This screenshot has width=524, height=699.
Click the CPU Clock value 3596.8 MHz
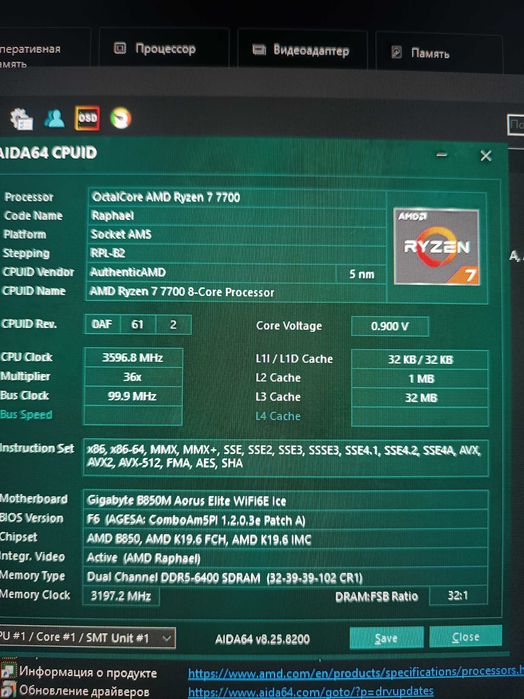point(133,358)
